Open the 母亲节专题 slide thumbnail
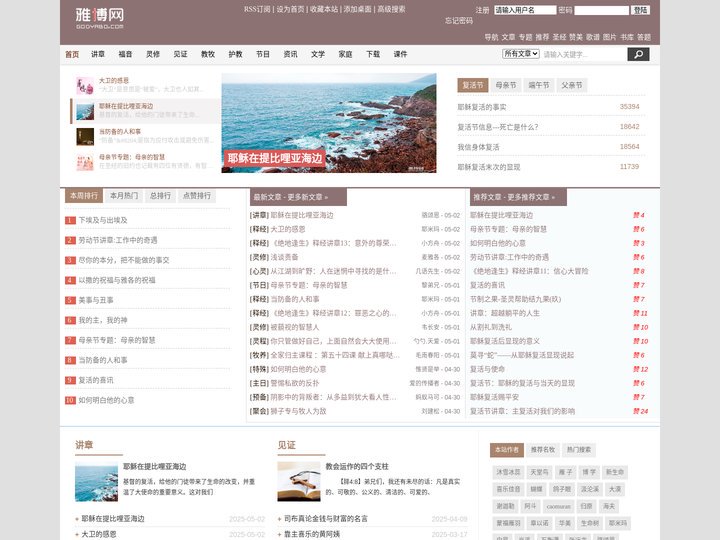Image resolution: width=720 pixels, height=540 pixels. [85, 162]
